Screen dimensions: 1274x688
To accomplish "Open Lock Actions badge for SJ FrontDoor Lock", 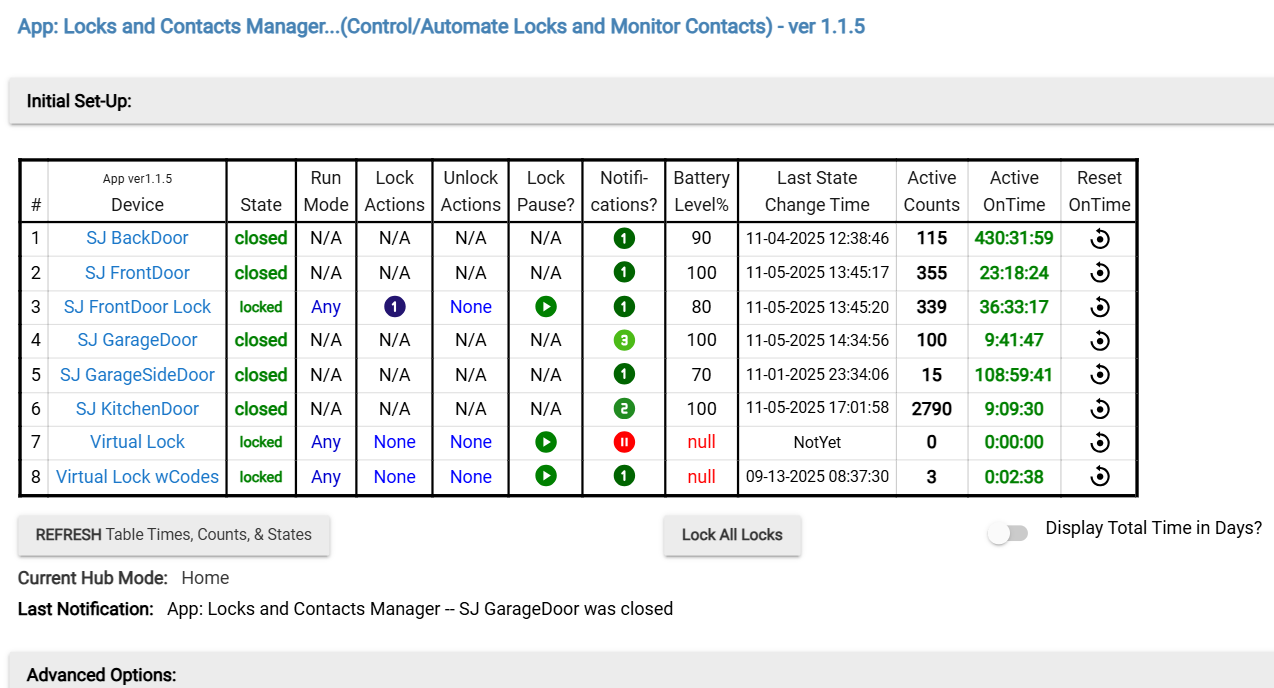I will 394,307.
